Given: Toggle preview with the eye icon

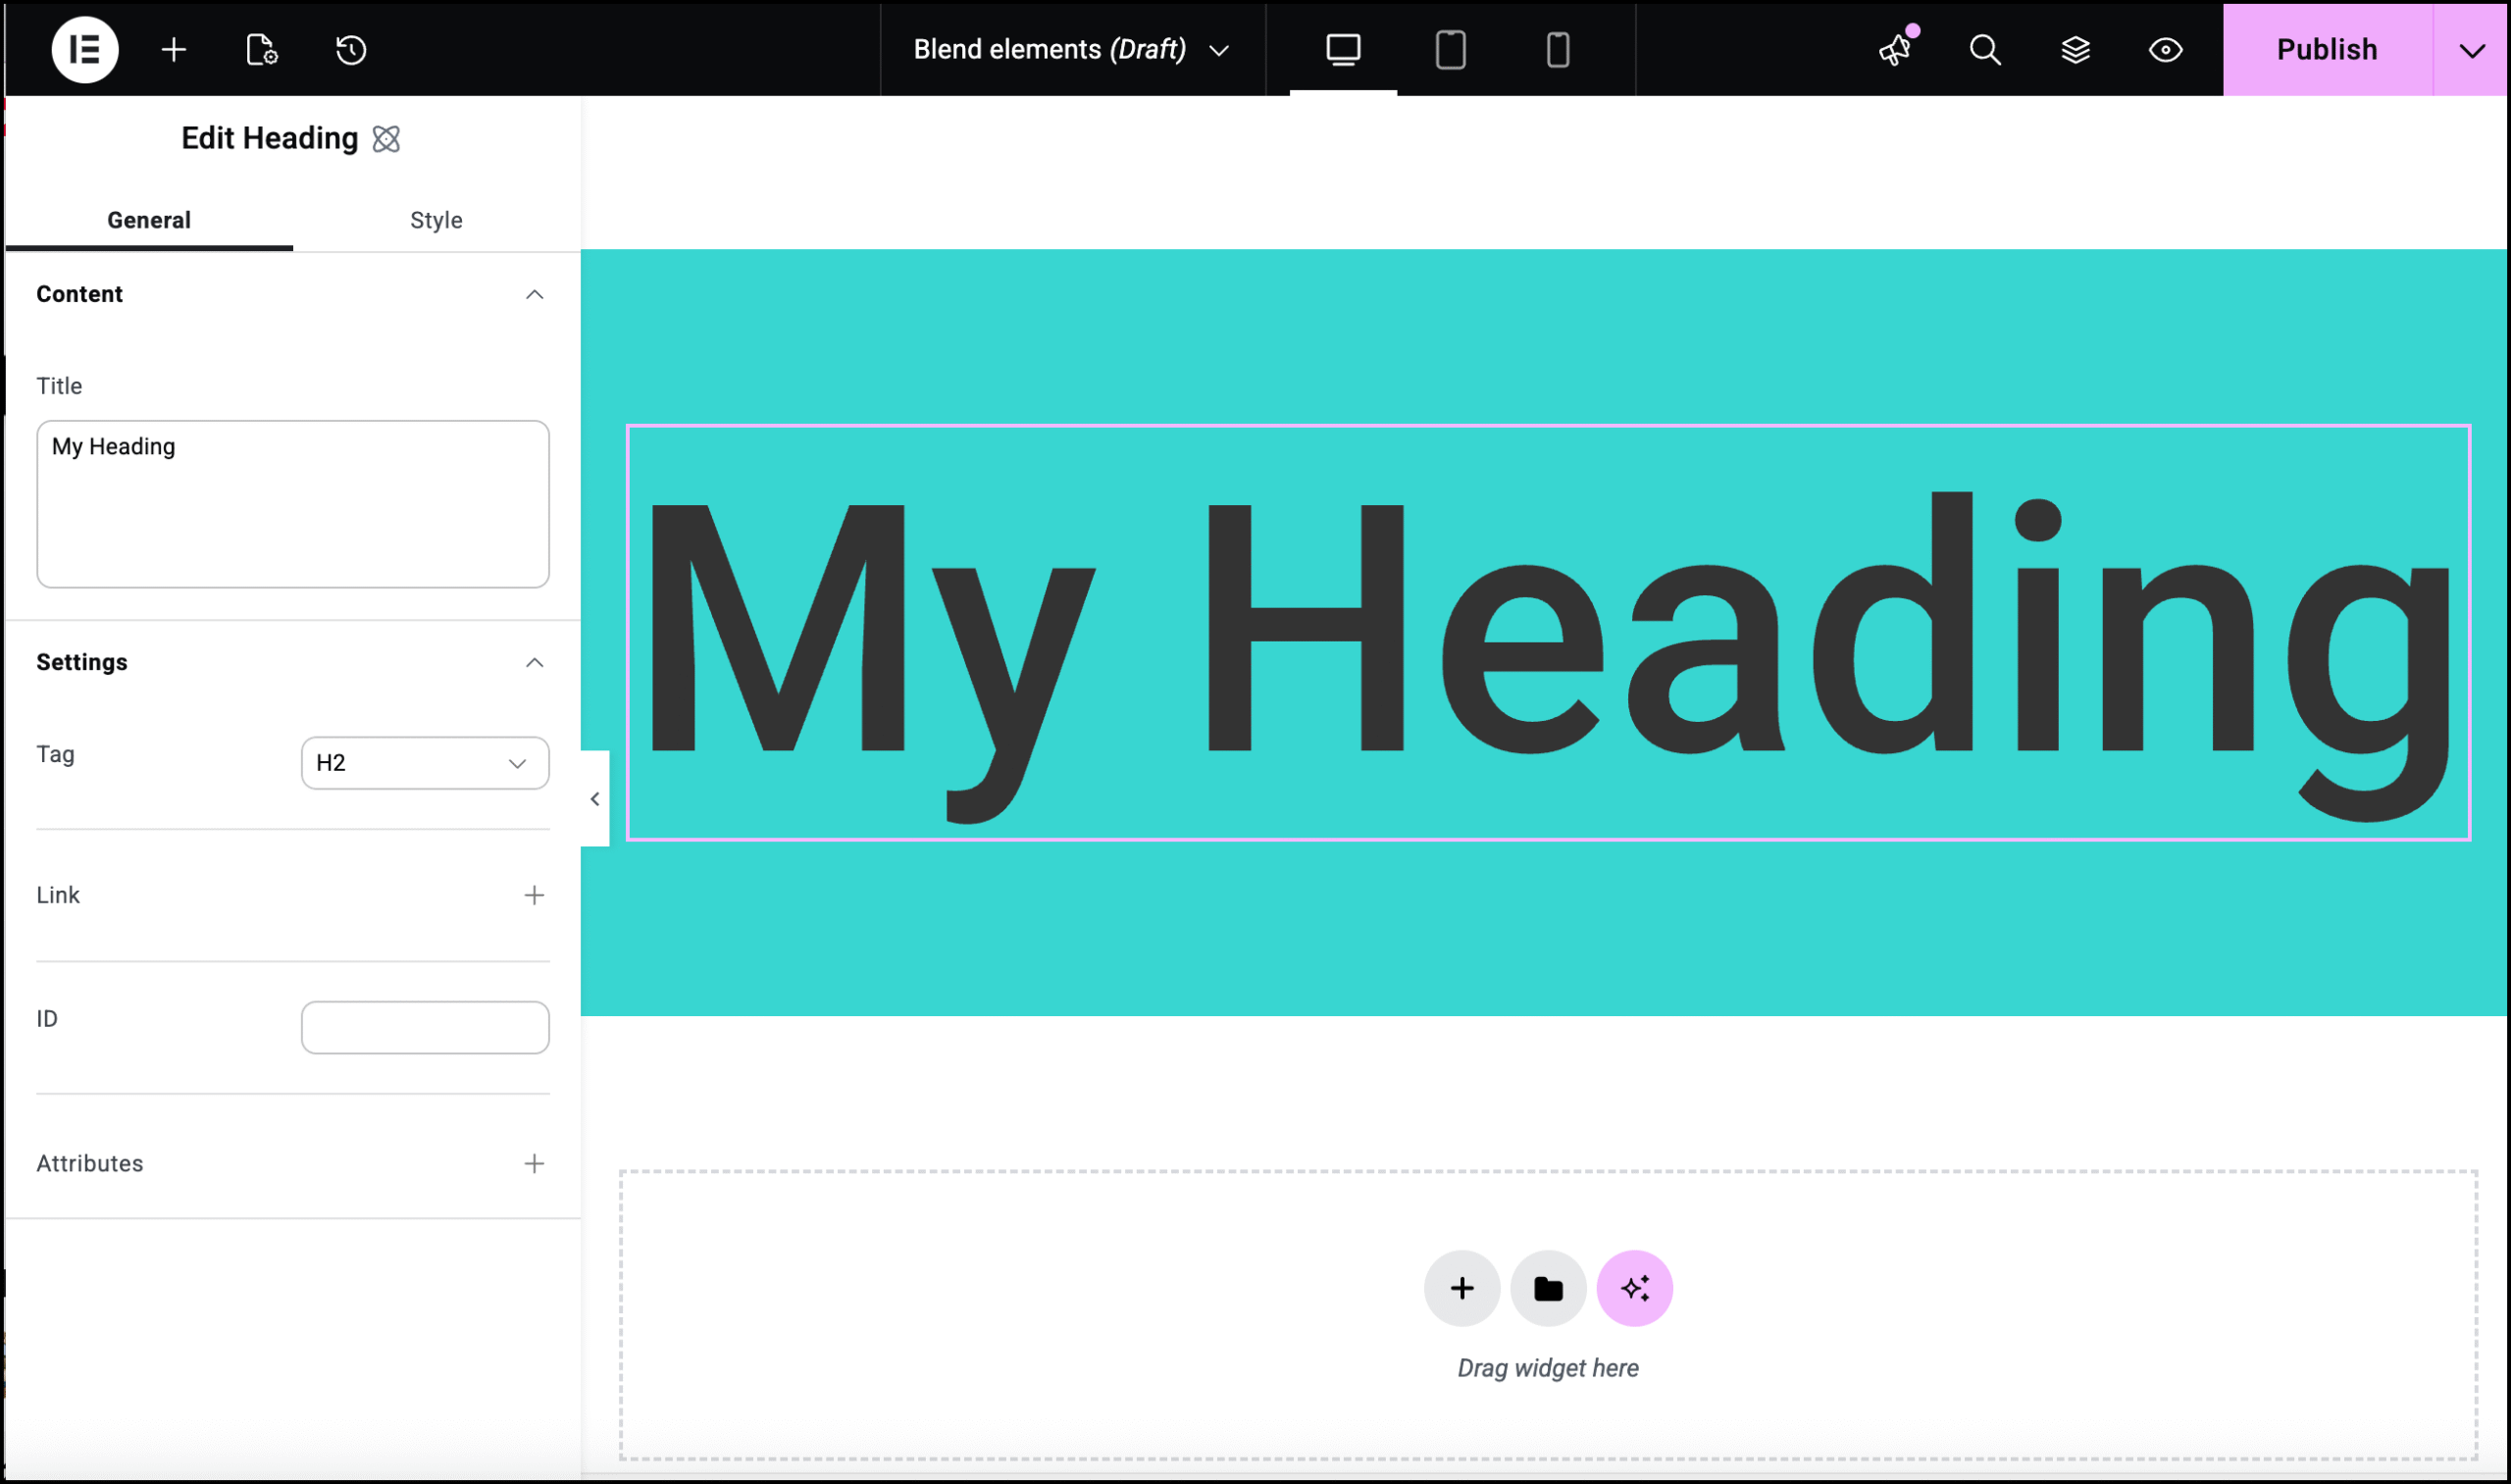Looking at the screenshot, I should click(x=2165, y=49).
